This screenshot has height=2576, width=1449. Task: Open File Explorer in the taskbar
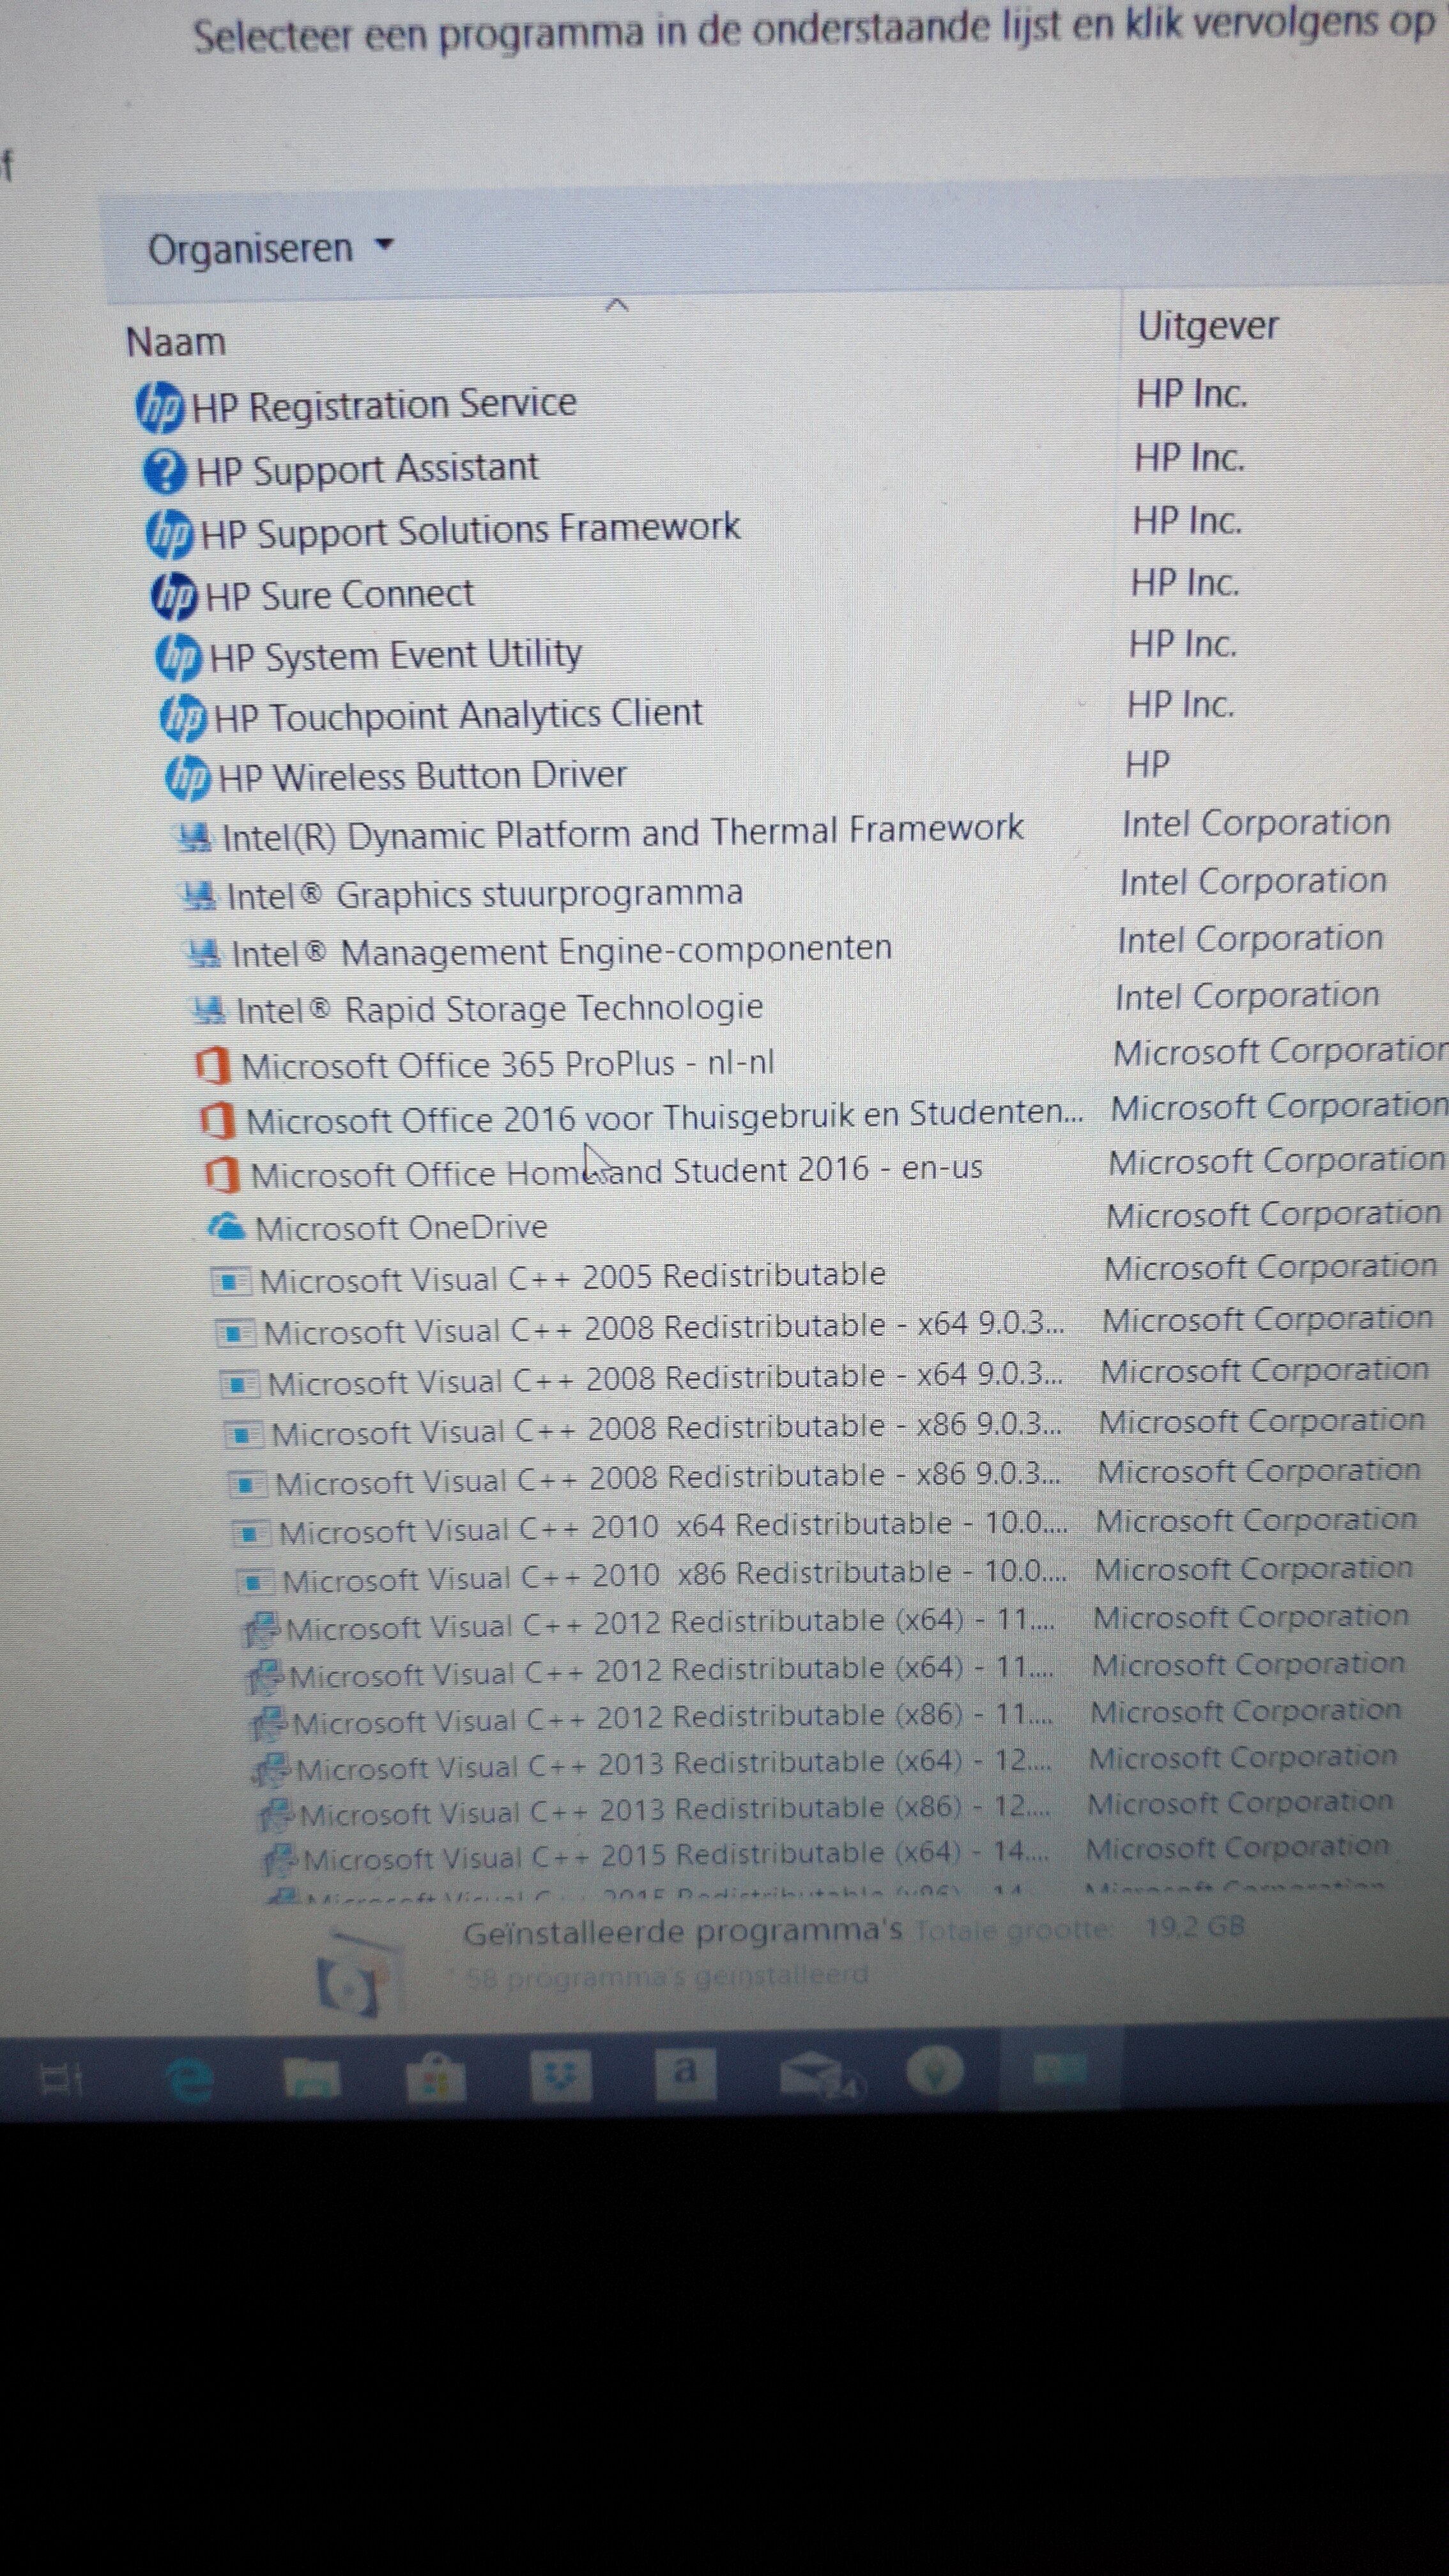click(311, 2079)
